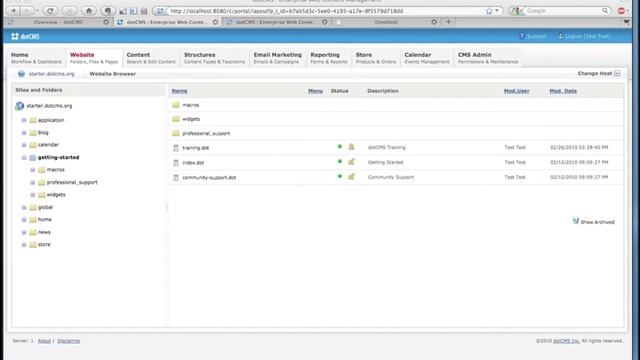The width and height of the screenshot is (640, 360).
Task: Select the professional_support subfolder in tree
Action: (x=72, y=182)
